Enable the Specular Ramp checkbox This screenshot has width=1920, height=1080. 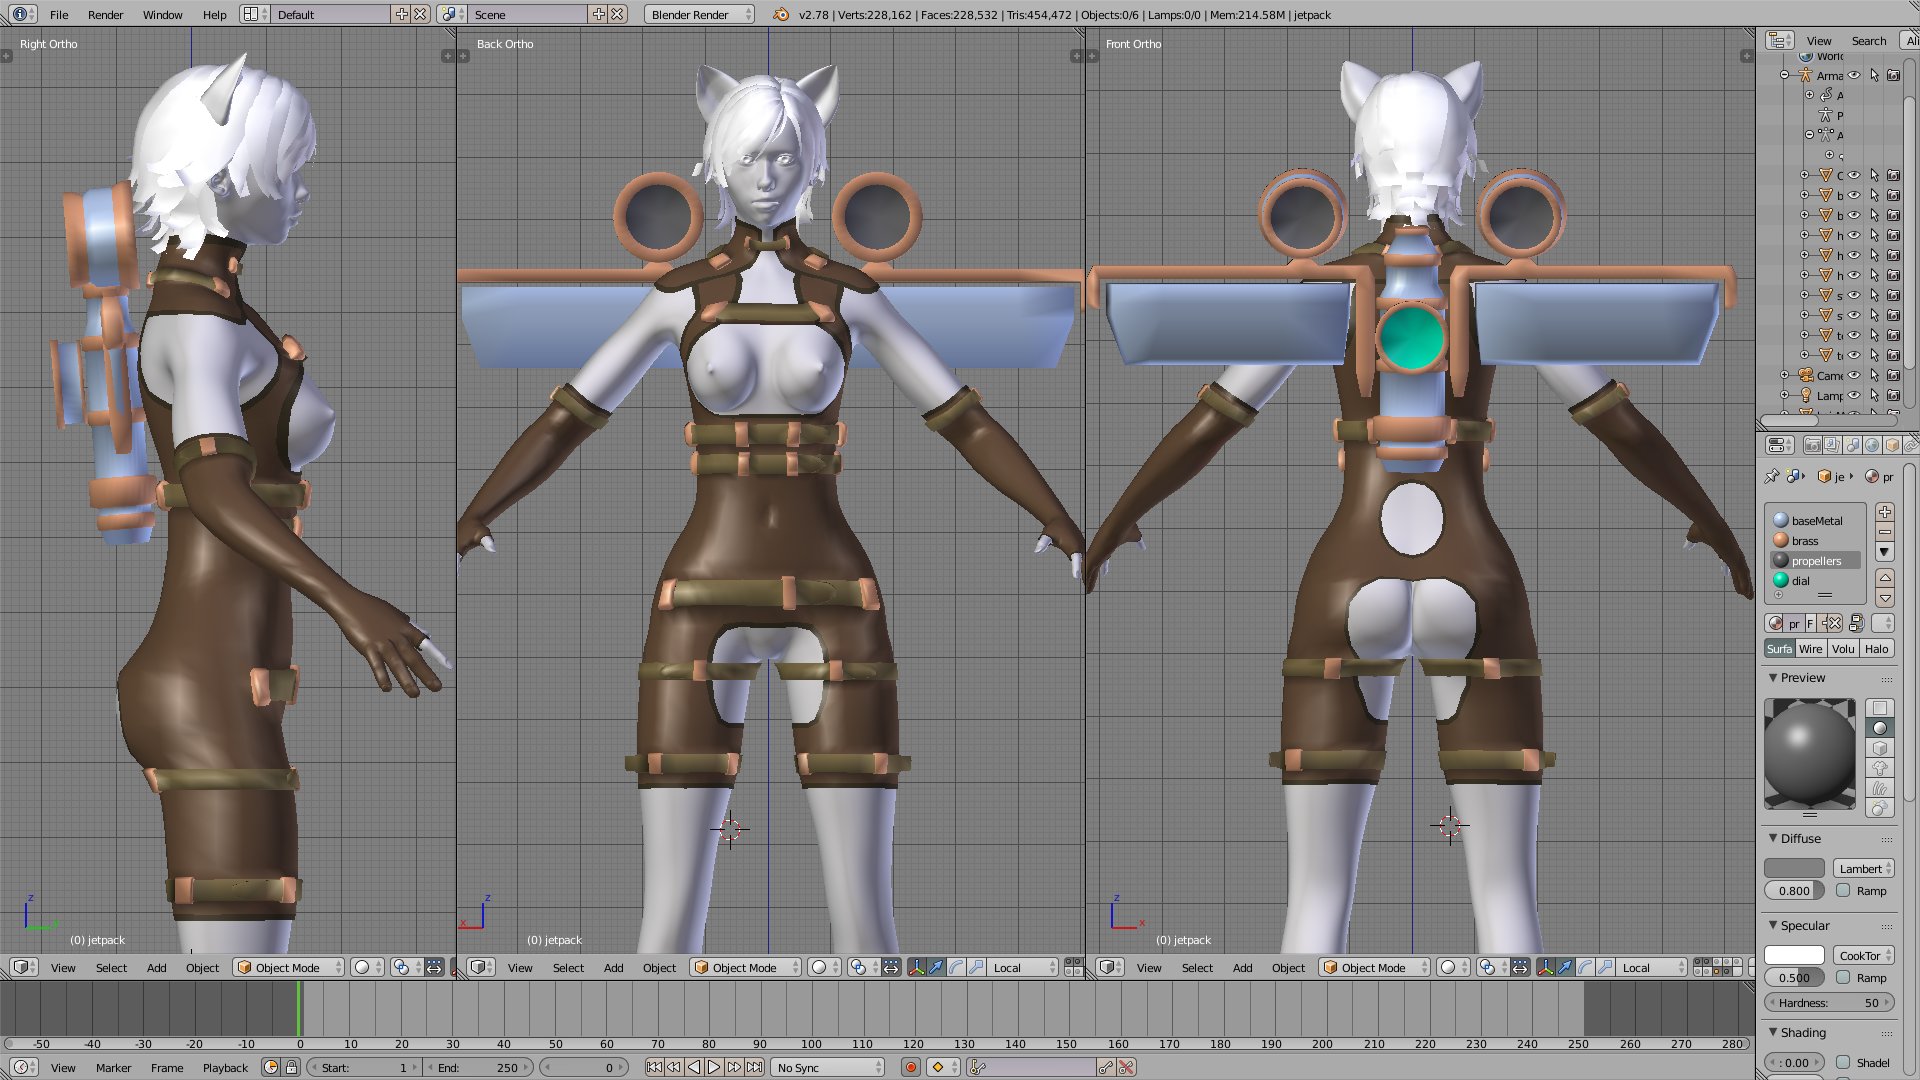(1843, 977)
